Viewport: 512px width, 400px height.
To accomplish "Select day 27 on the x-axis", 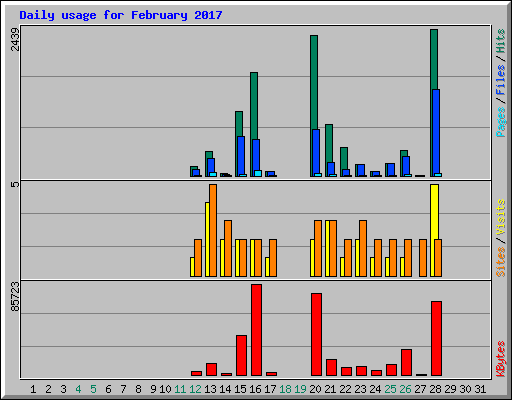I will (x=420, y=389).
